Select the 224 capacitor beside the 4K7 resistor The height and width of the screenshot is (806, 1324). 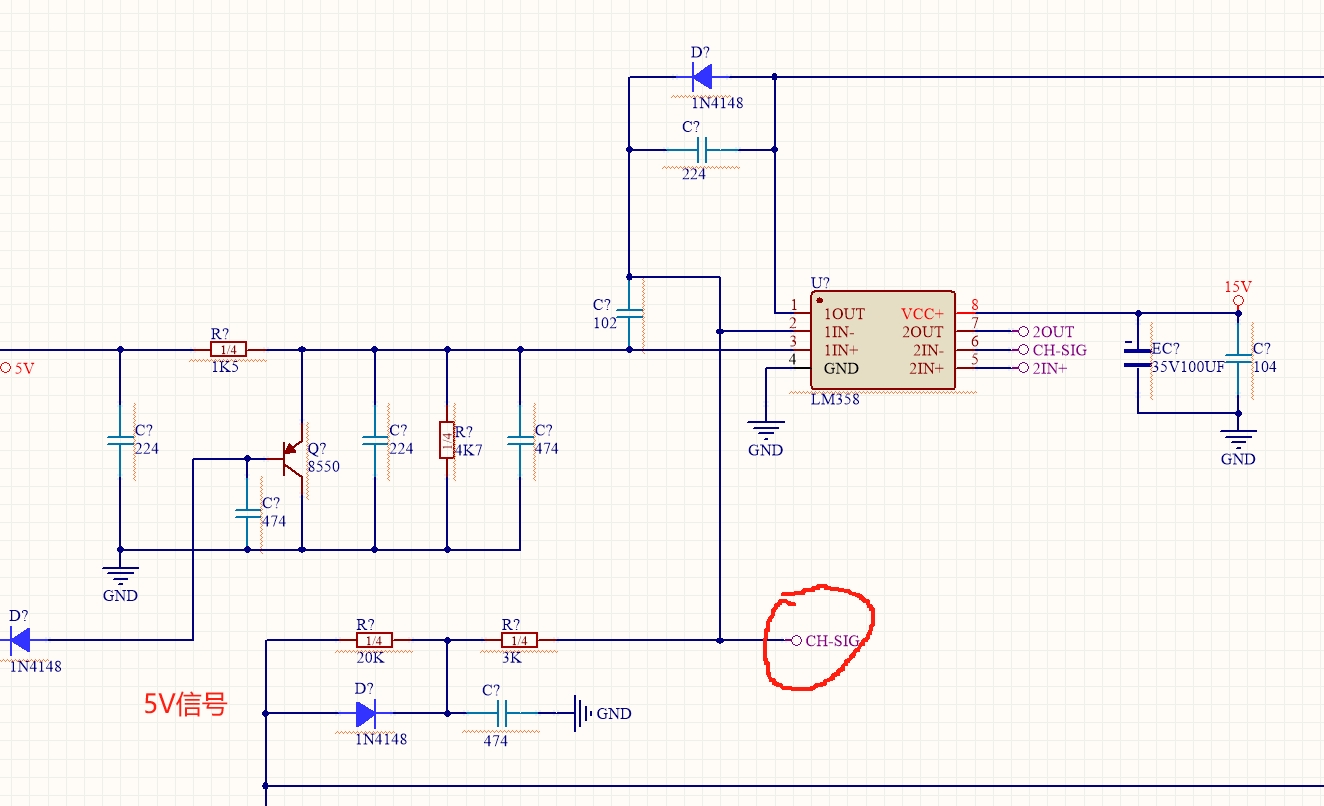(375, 440)
